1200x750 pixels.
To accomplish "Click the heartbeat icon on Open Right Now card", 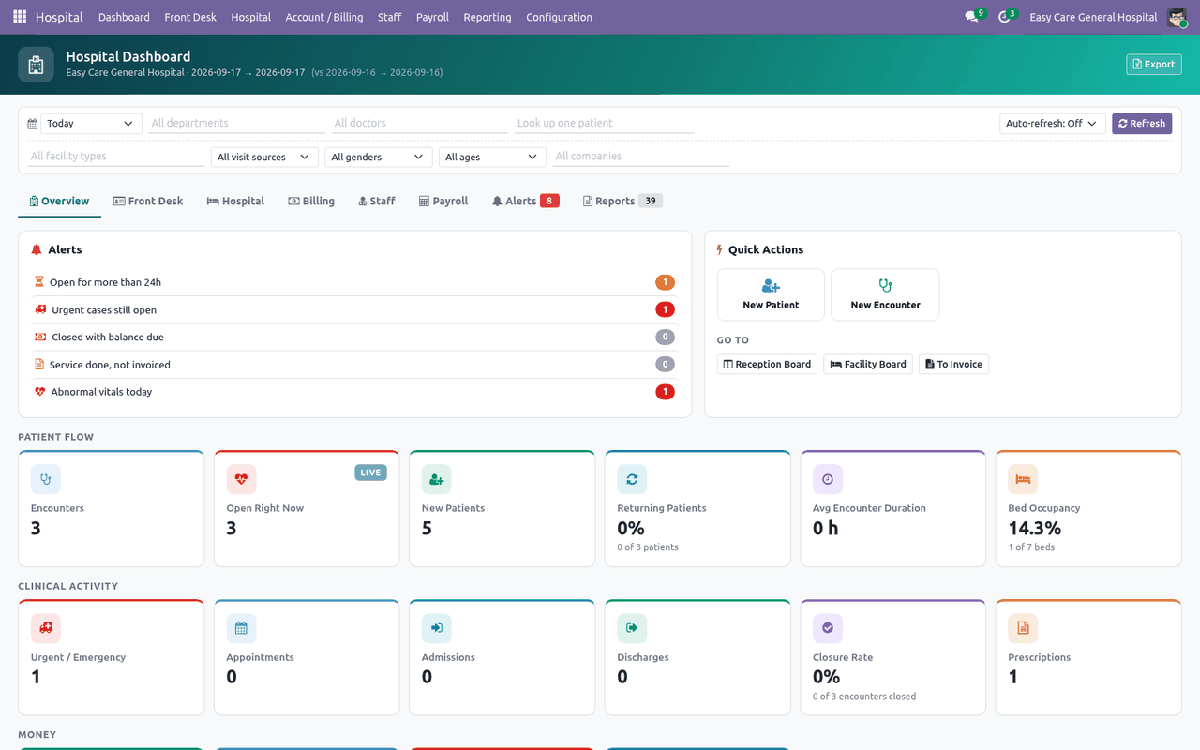I will point(241,479).
